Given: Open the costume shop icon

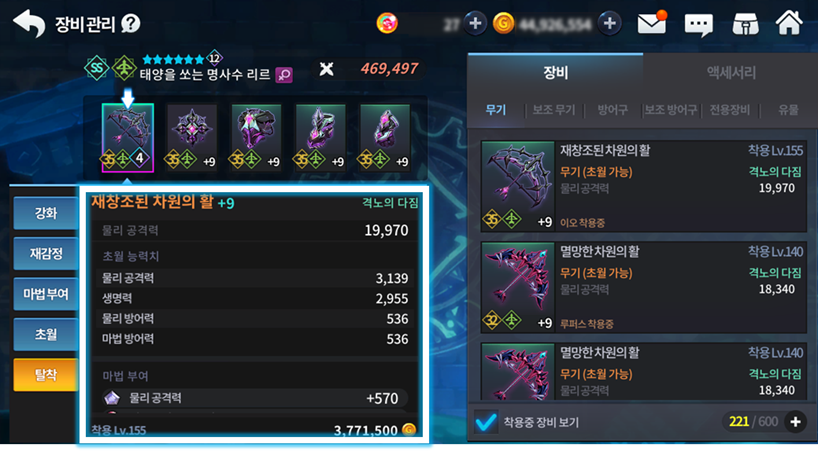Looking at the screenshot, I should tap(745, 24).
